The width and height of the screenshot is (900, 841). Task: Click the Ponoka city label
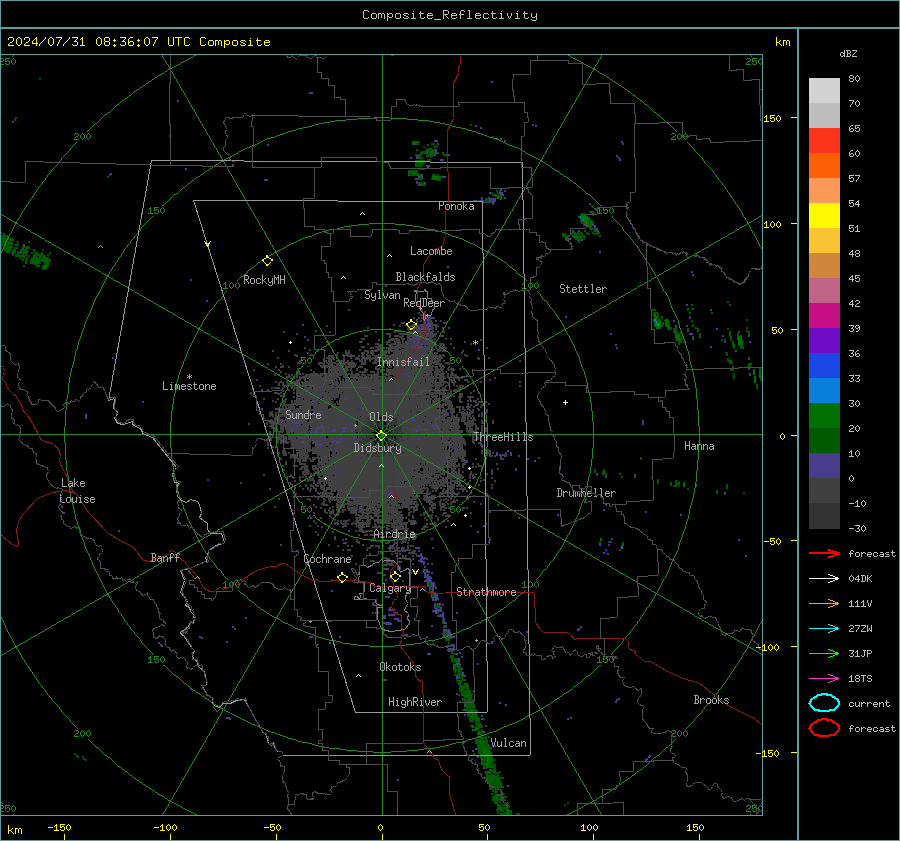pos(456,206)
